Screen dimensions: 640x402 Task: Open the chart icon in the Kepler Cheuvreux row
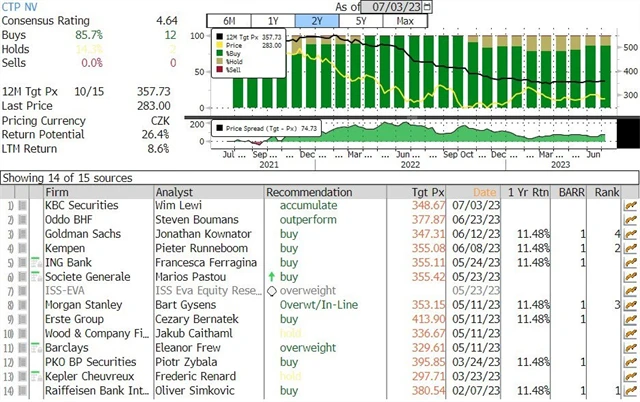pyautogui.click(x=631, y=377)
